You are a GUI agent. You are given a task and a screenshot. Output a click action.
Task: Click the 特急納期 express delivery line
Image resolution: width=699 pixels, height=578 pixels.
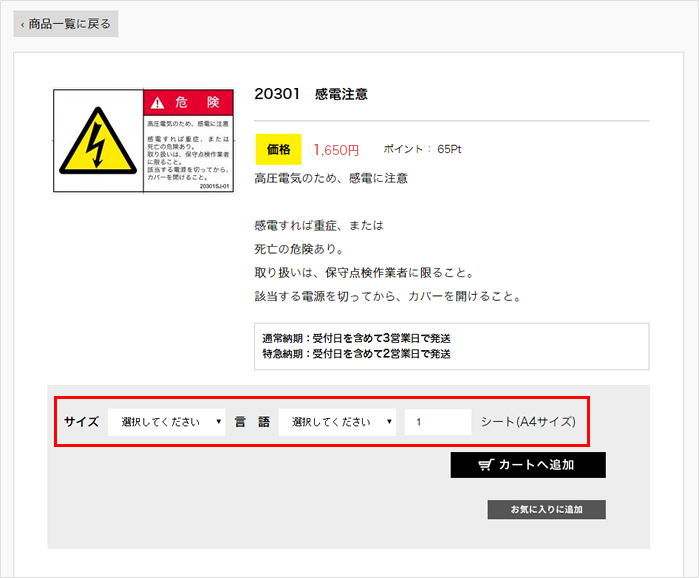[356, 354]
